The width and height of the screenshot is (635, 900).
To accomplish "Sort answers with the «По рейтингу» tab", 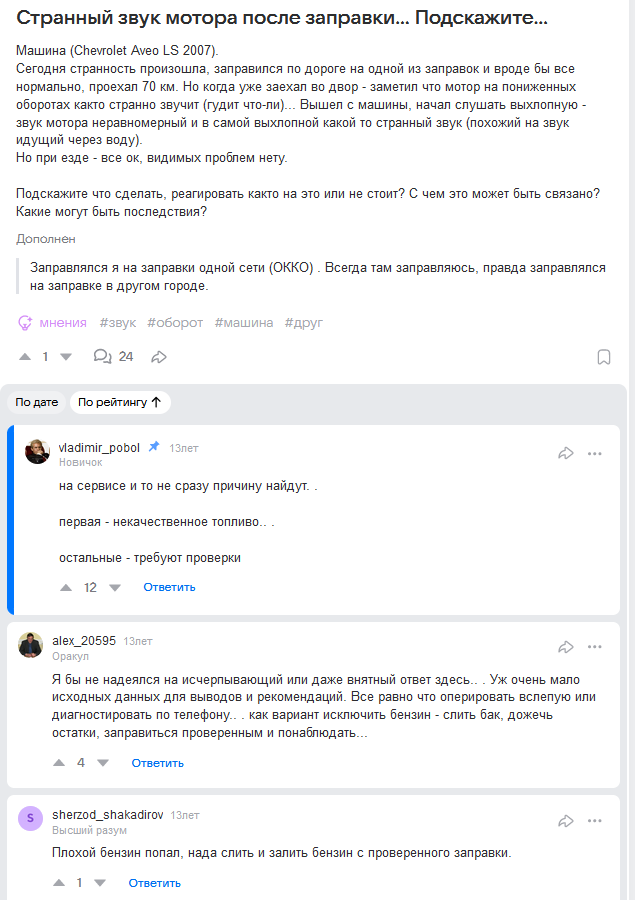I will (120, 402).
